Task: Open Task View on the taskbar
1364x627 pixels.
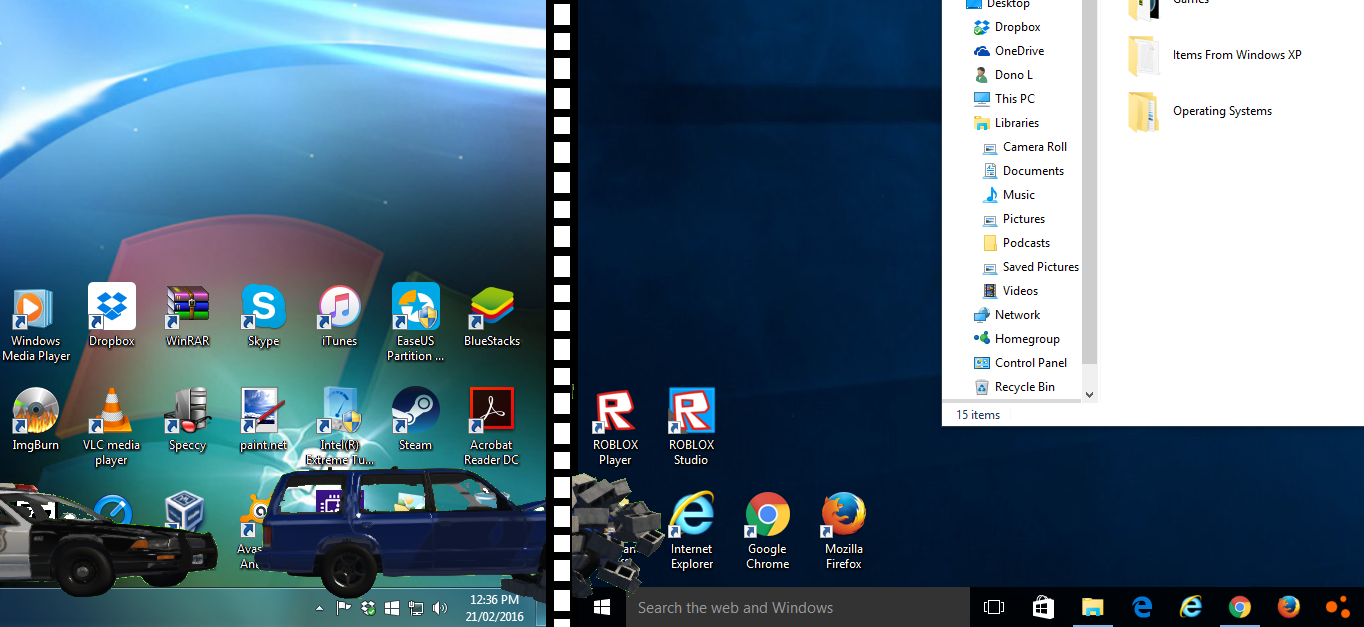Action: [x=994, y=607]
